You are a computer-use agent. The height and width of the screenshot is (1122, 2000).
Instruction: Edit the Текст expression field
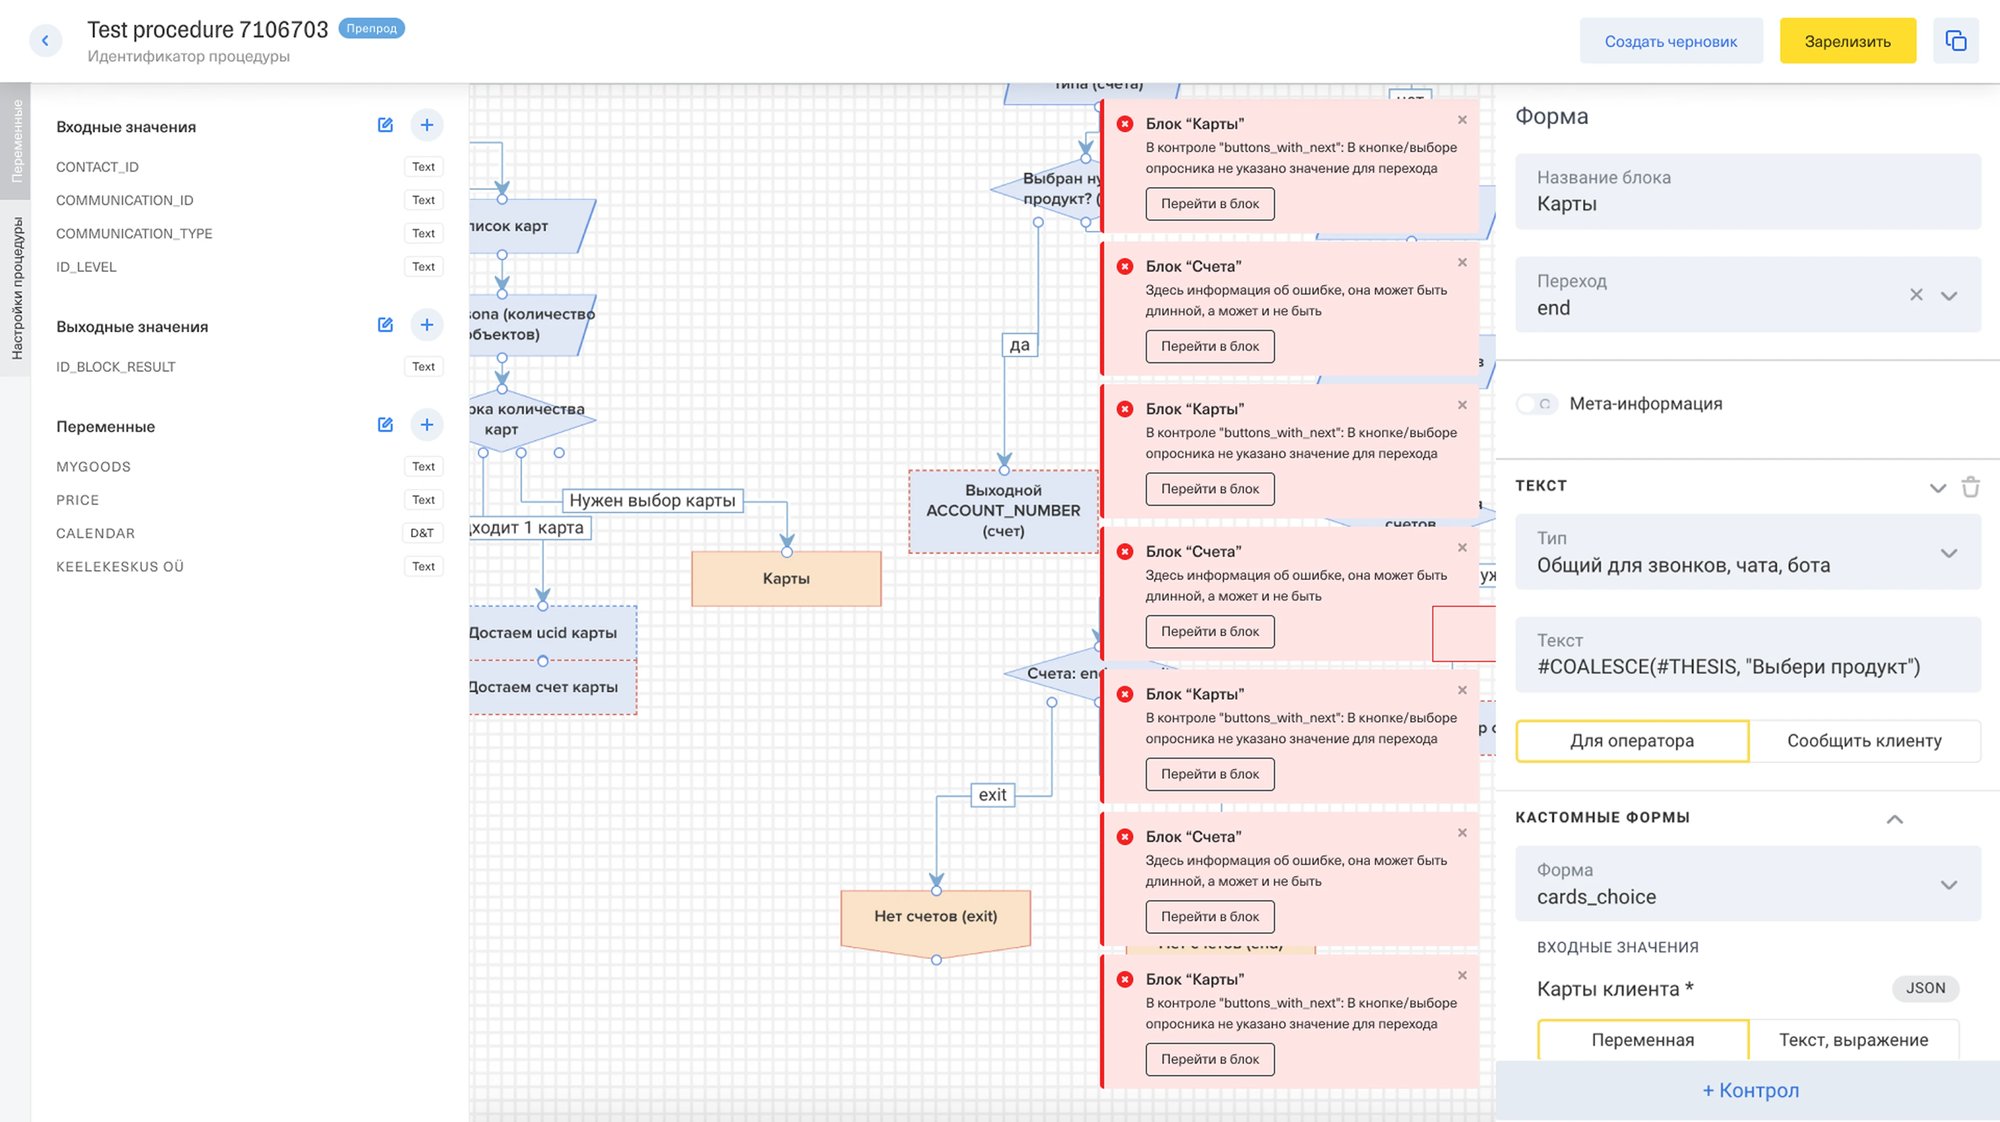click(x=1748, y=655)
